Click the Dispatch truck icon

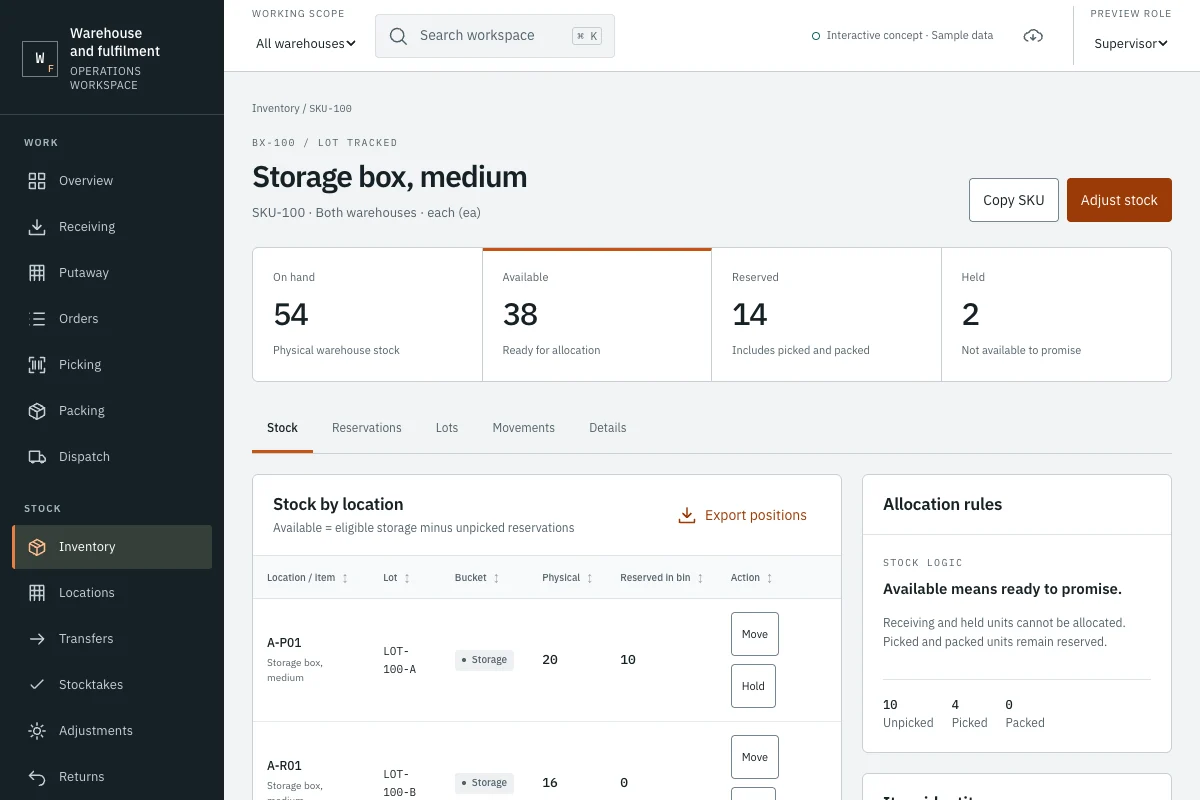pyautogui.click(x=37, y=457)
